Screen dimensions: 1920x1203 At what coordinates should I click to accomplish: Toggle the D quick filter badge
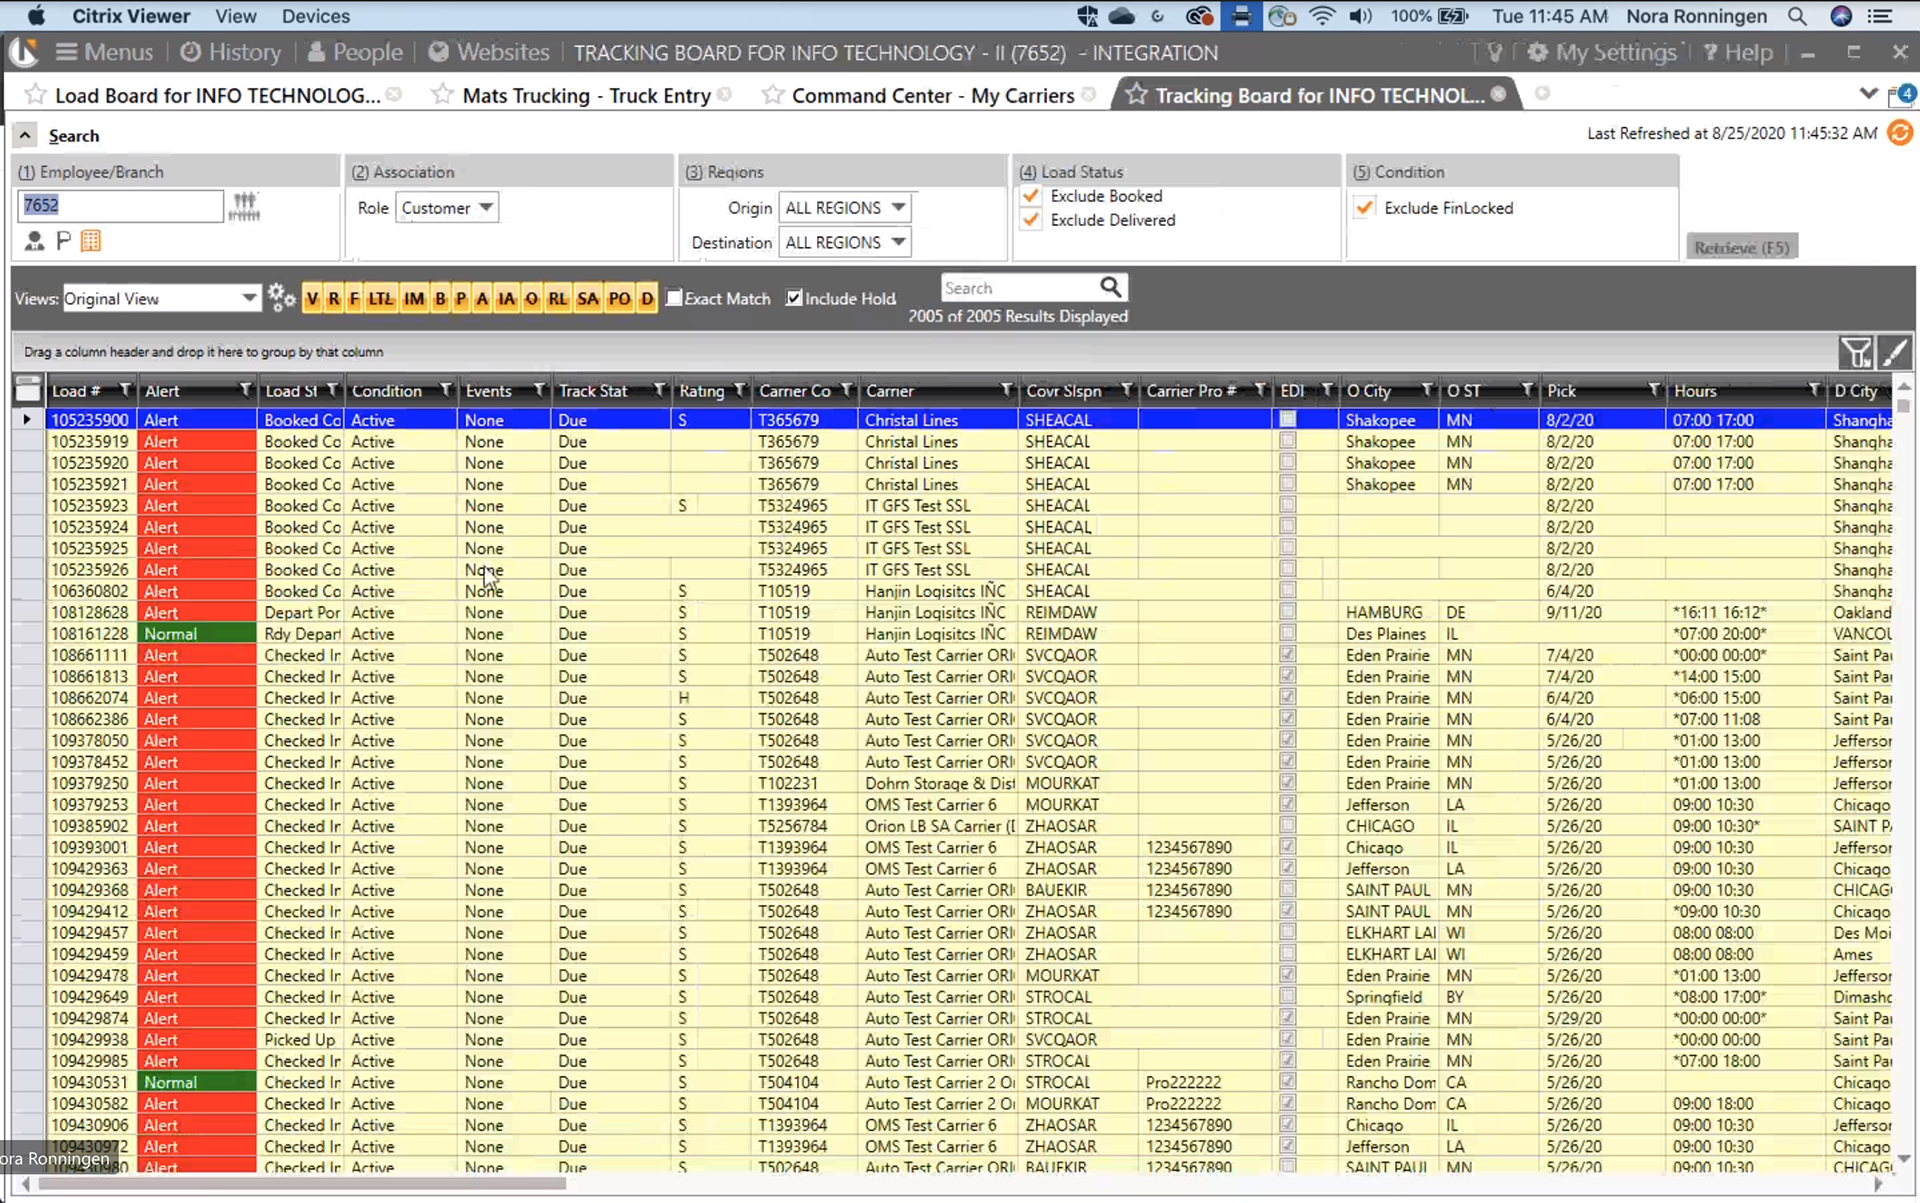[x=647, y=299]
